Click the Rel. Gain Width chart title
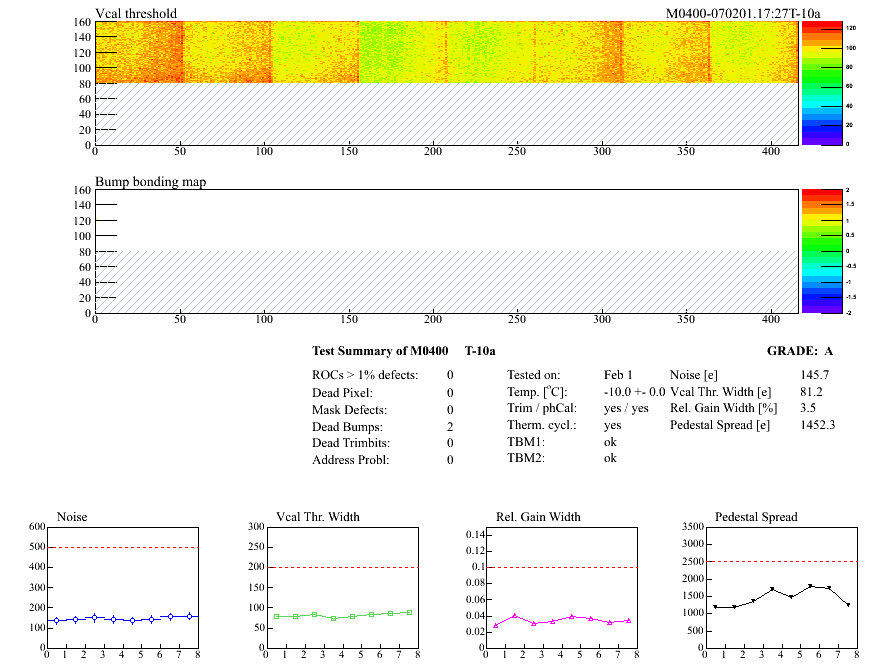The width and height of the screenshot is (896, 672). click(538, 517)
